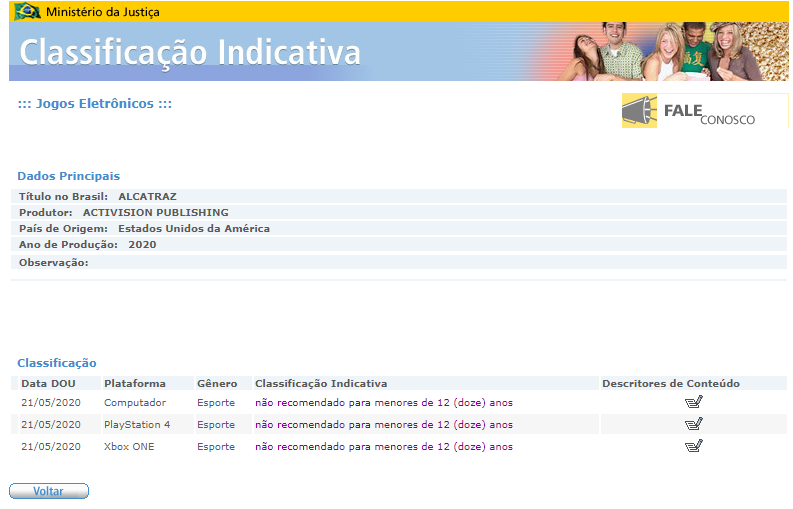Click Computador rating 'não recomendado para menores de 12'

pos(384,403)
